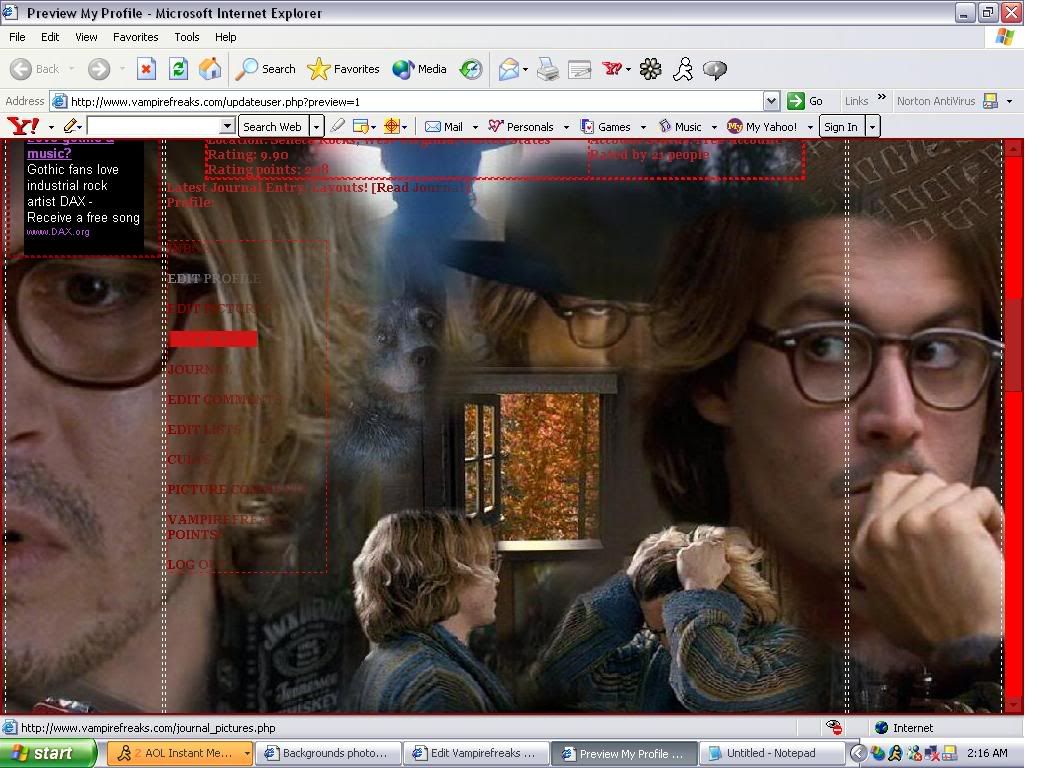The width and height of the screenshot is (1063, 768).
Task: Open the Media pane button
Action: [419, 68]
